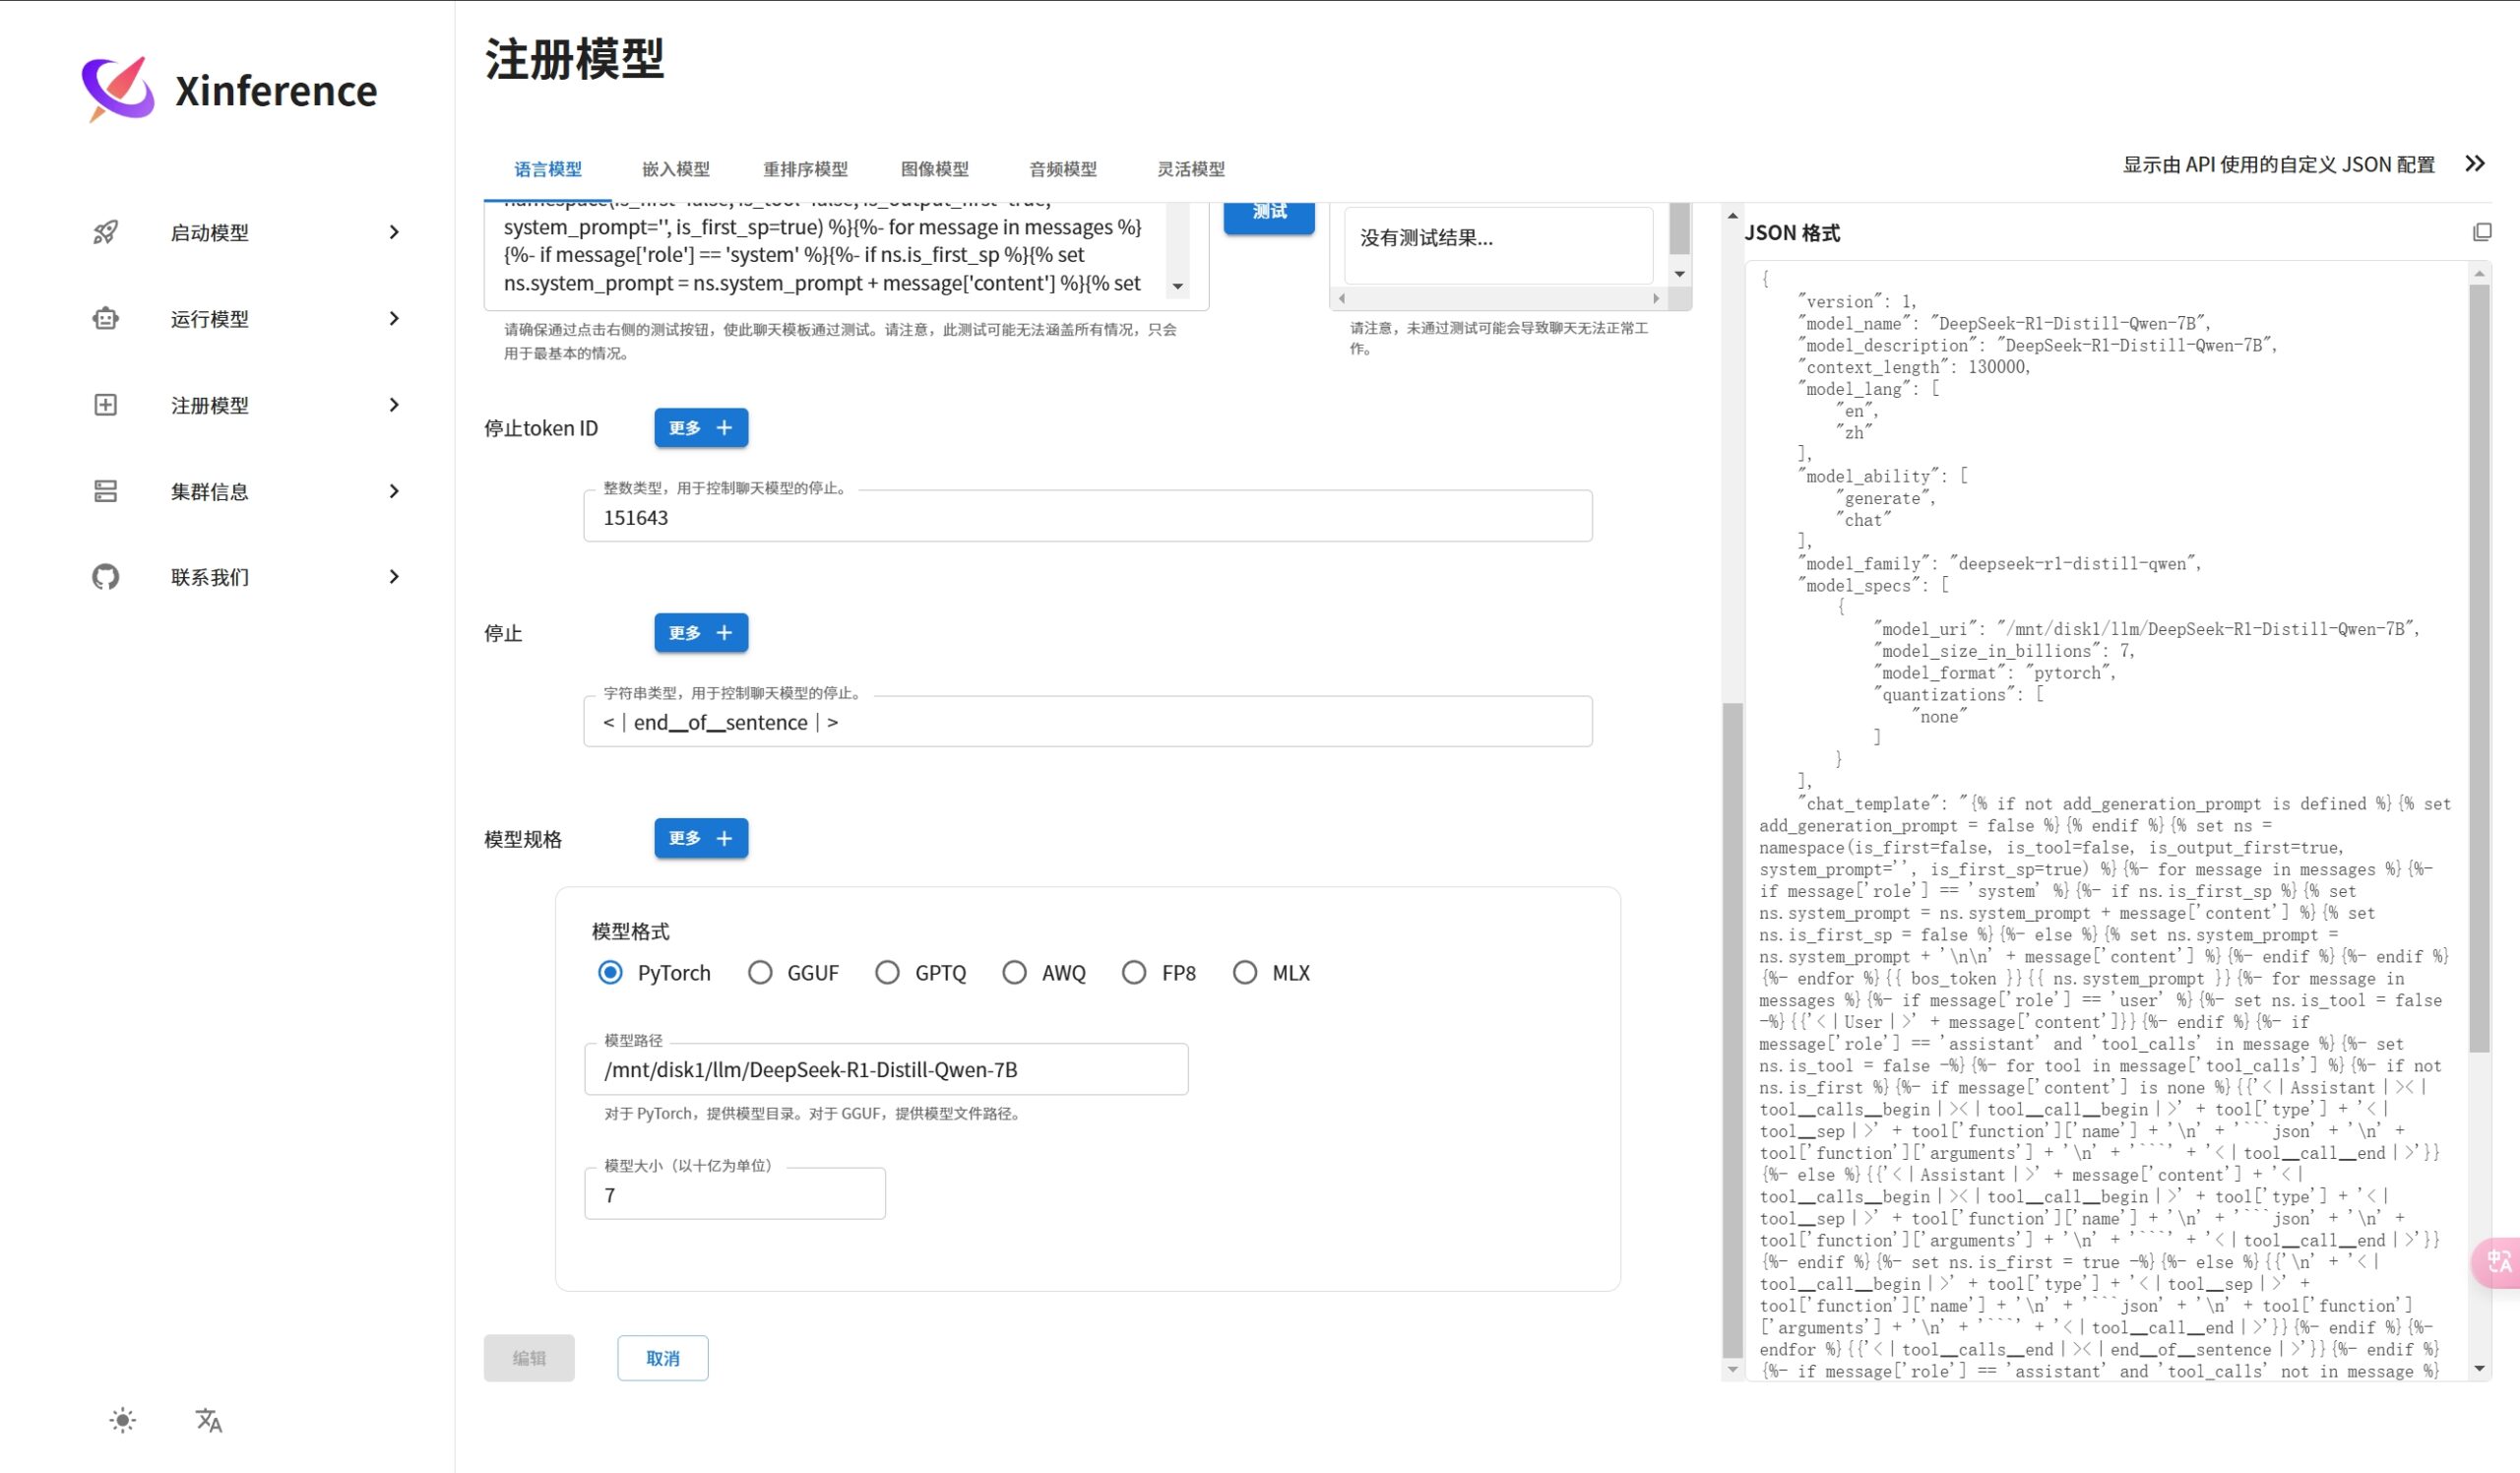Click the JSON 格式 heading
This screenshot has height=1473, width=2520.
coord(1792,233)
